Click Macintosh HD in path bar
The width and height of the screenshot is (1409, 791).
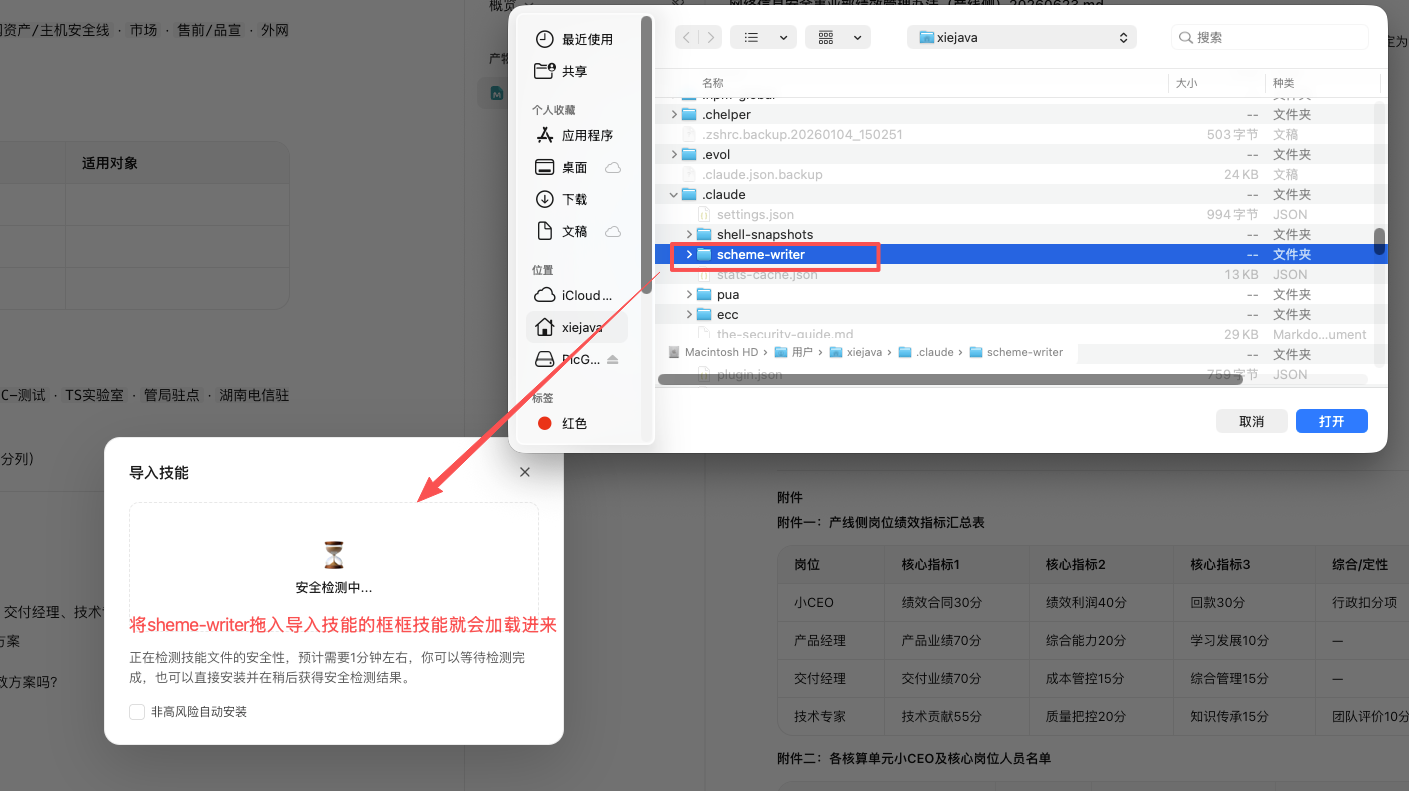pyautogui.click(x=713, y=352)
